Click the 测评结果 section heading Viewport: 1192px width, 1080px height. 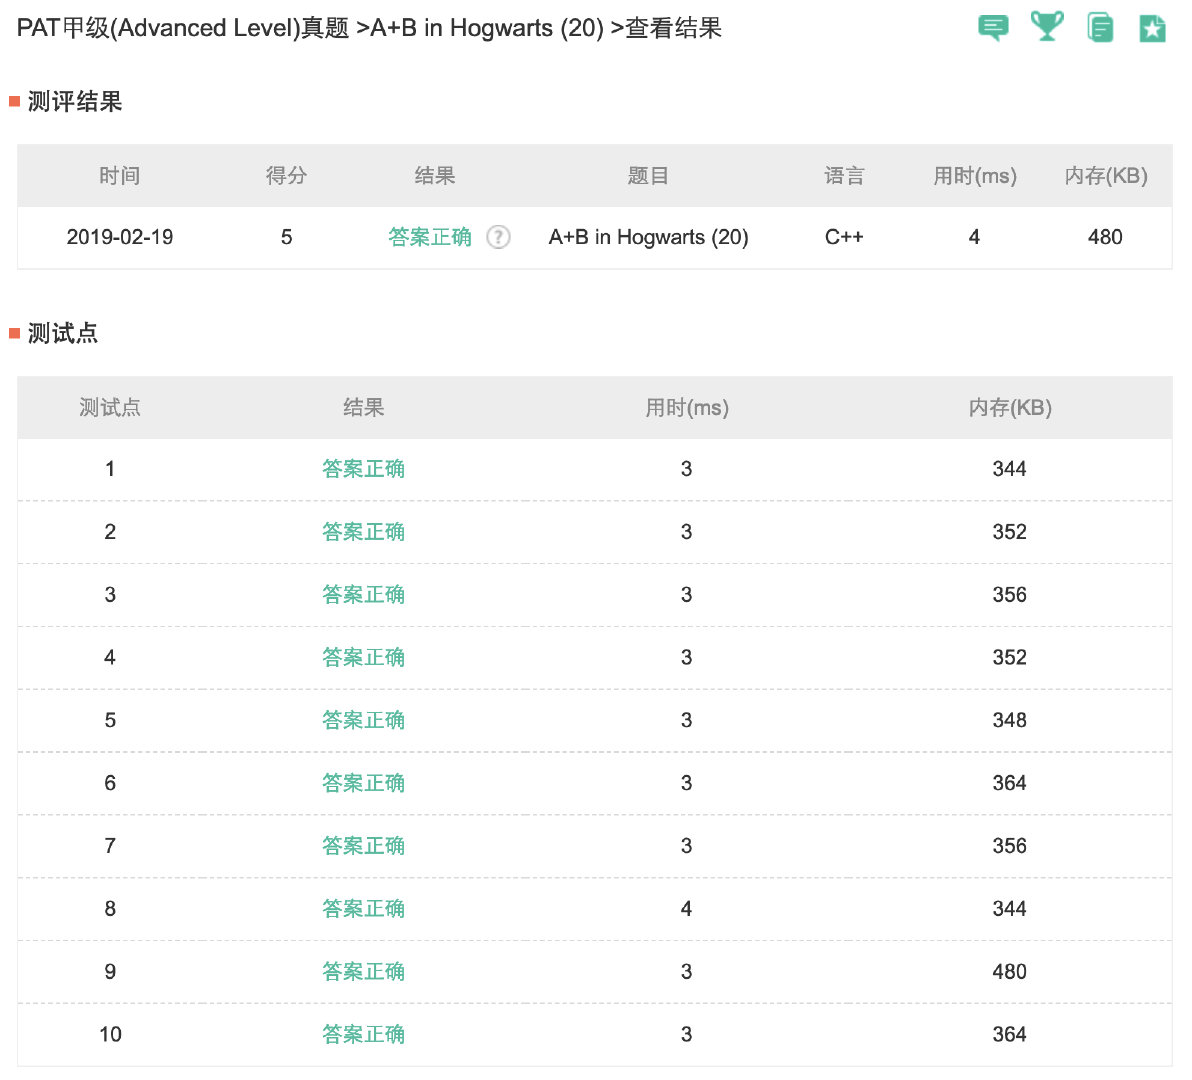point(75,101)
